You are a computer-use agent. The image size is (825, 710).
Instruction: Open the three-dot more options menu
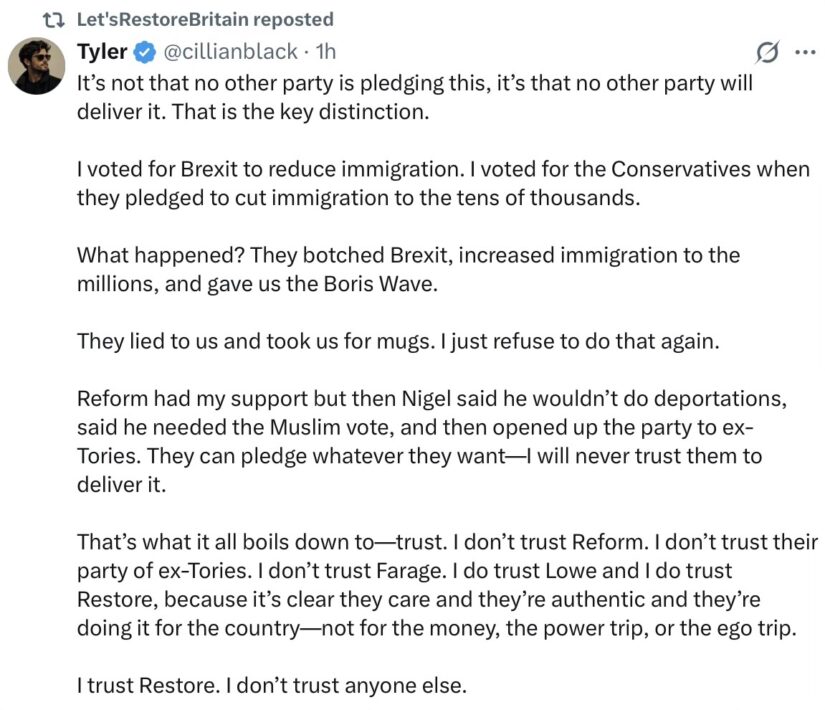805,52
